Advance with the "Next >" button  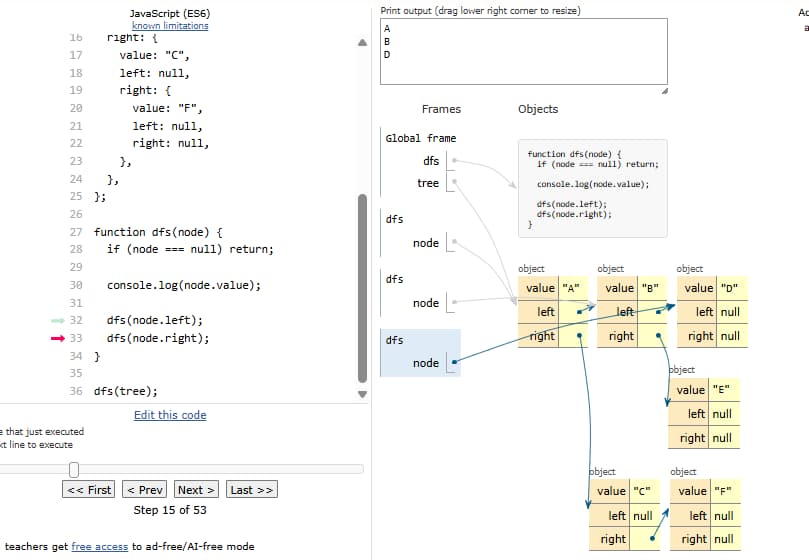pyautogui.click(x=197, y=489)
